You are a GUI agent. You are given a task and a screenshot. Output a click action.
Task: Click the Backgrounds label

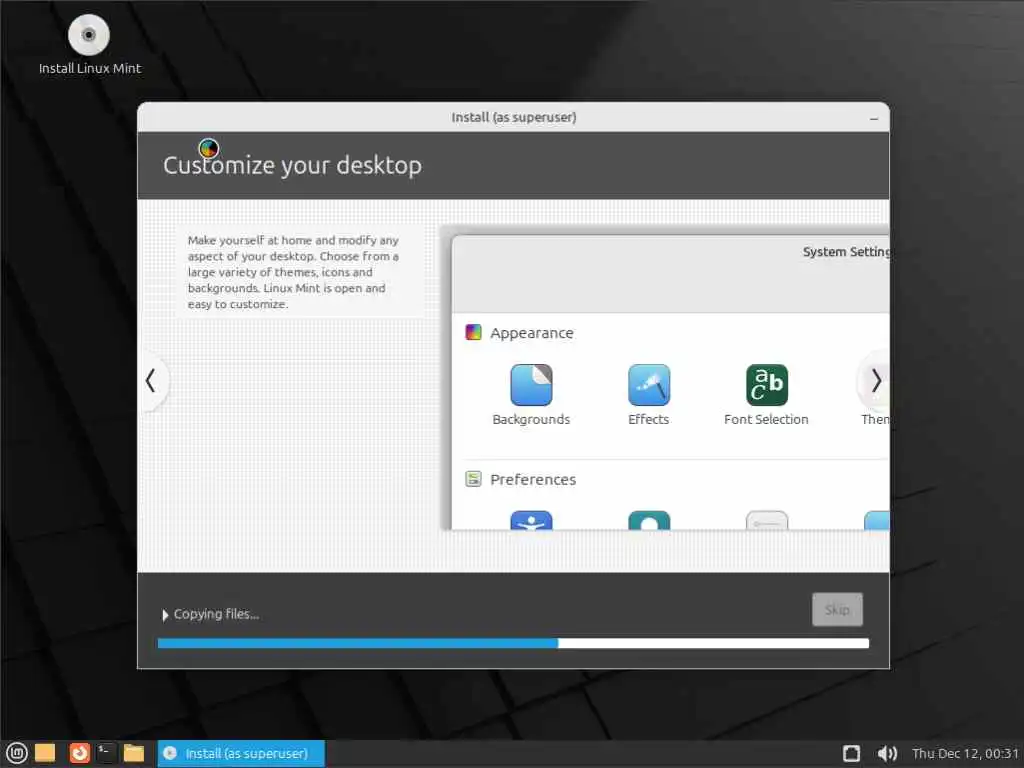tap(531, 419)
